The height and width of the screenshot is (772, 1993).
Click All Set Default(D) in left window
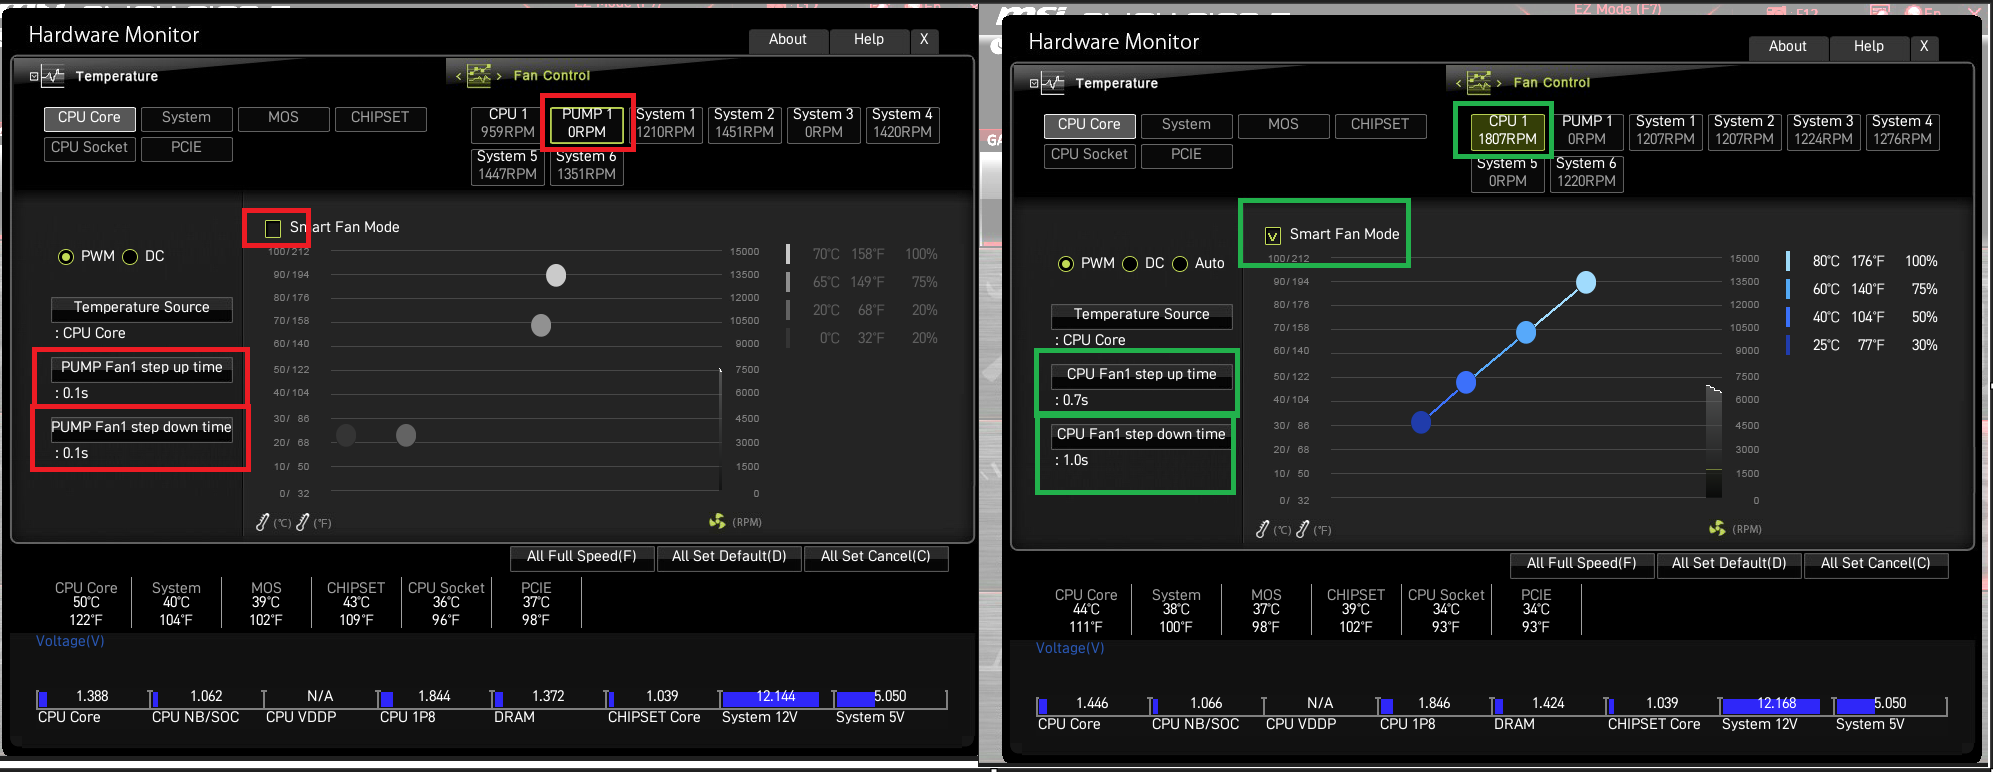tap(729, 557)
